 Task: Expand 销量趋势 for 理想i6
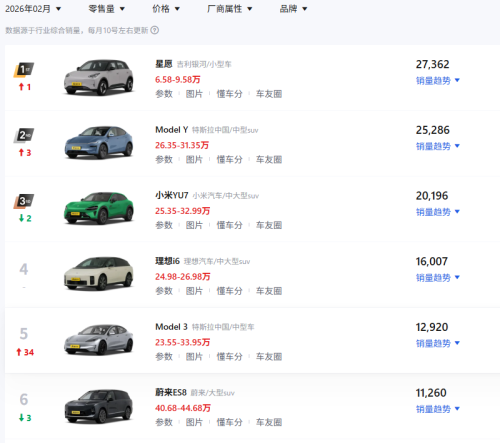click(438, 277)
